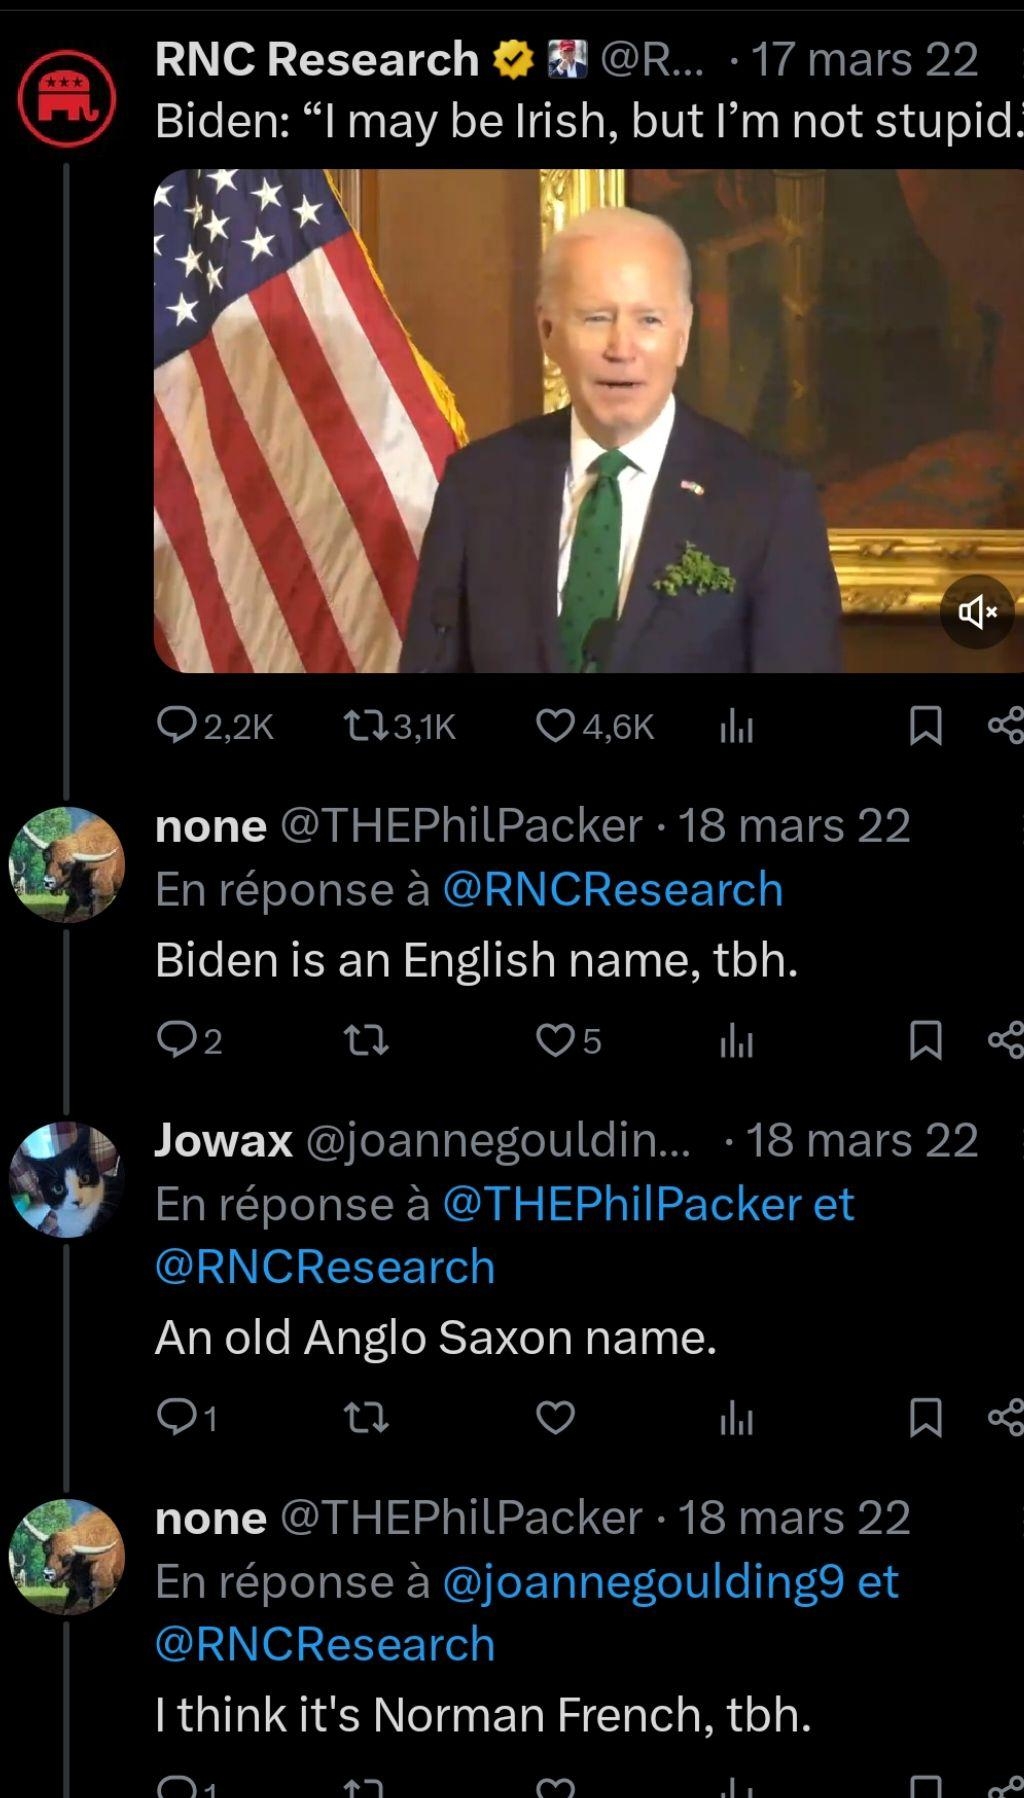Open the @RNCResearch mention under the first reply
This screenshot has height=1798, width=1024.
(612, 890)
